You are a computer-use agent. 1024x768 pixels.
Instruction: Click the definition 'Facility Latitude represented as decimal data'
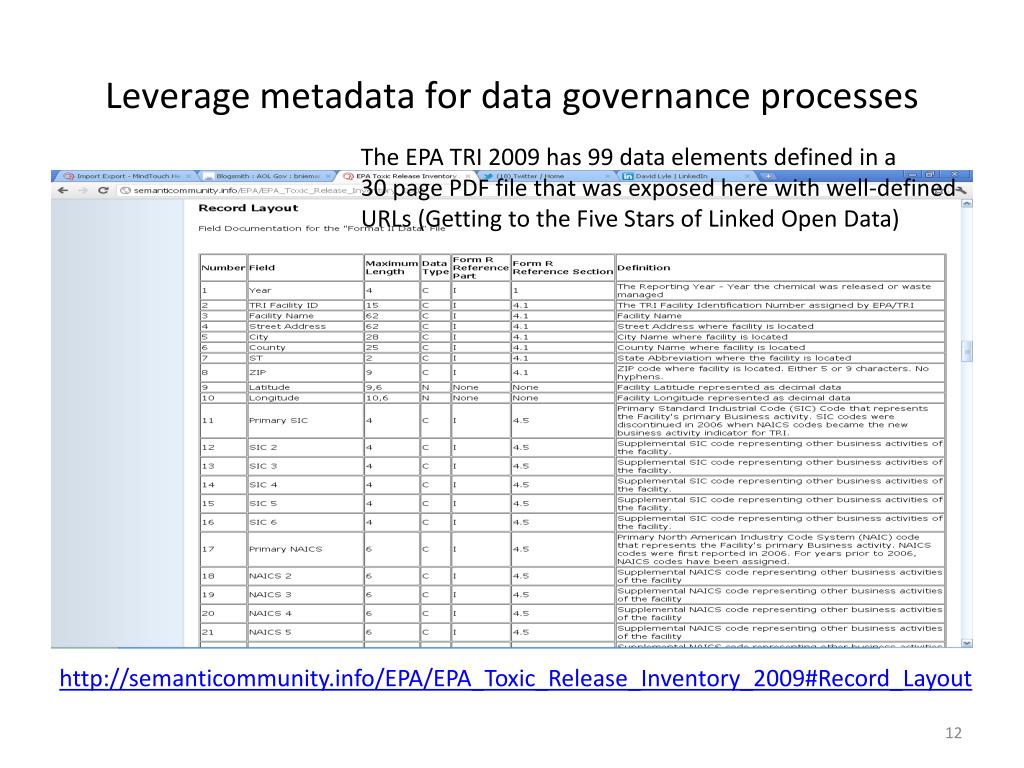click(x=729, y=387)
